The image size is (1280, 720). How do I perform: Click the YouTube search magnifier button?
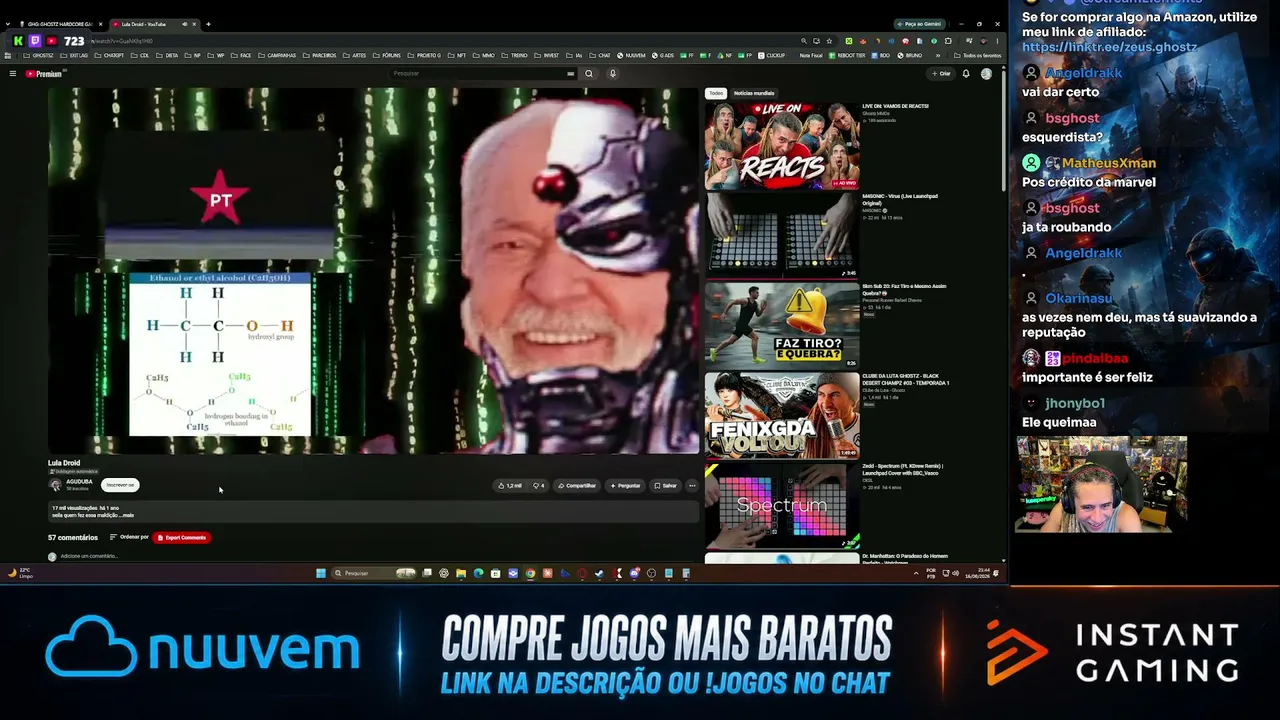click(589, 73)
